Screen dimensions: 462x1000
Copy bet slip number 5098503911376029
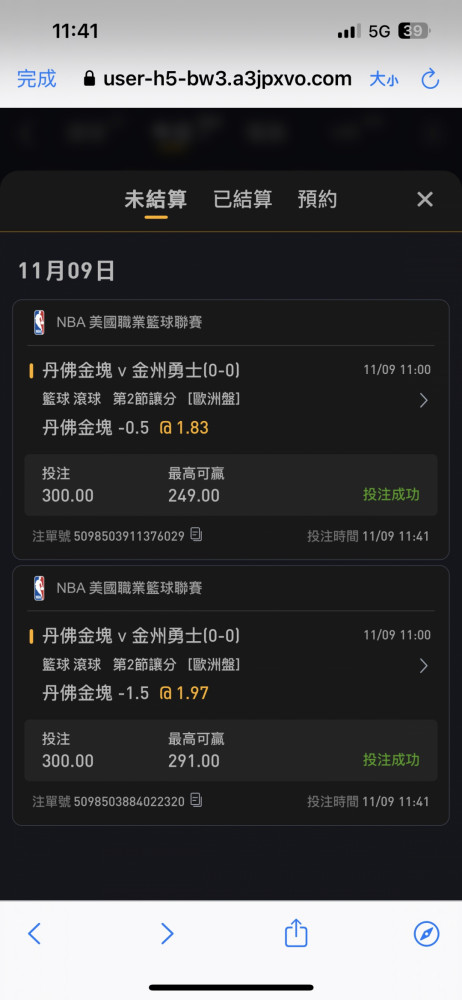(x=197, y=534)
